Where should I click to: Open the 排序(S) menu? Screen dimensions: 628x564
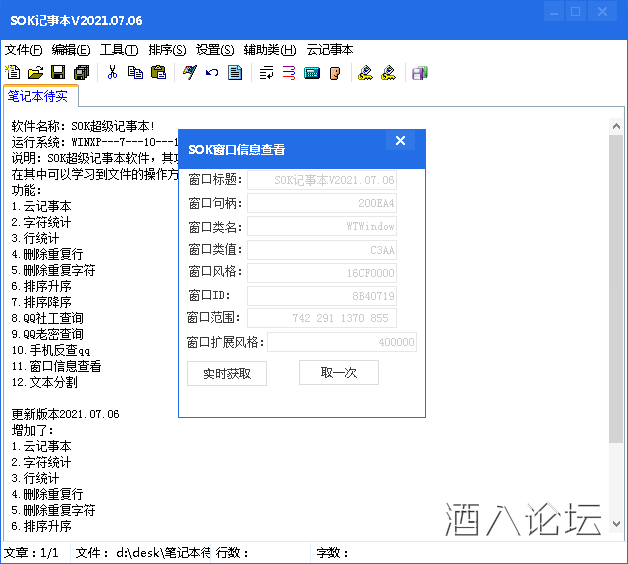click(x=167, y=50)
